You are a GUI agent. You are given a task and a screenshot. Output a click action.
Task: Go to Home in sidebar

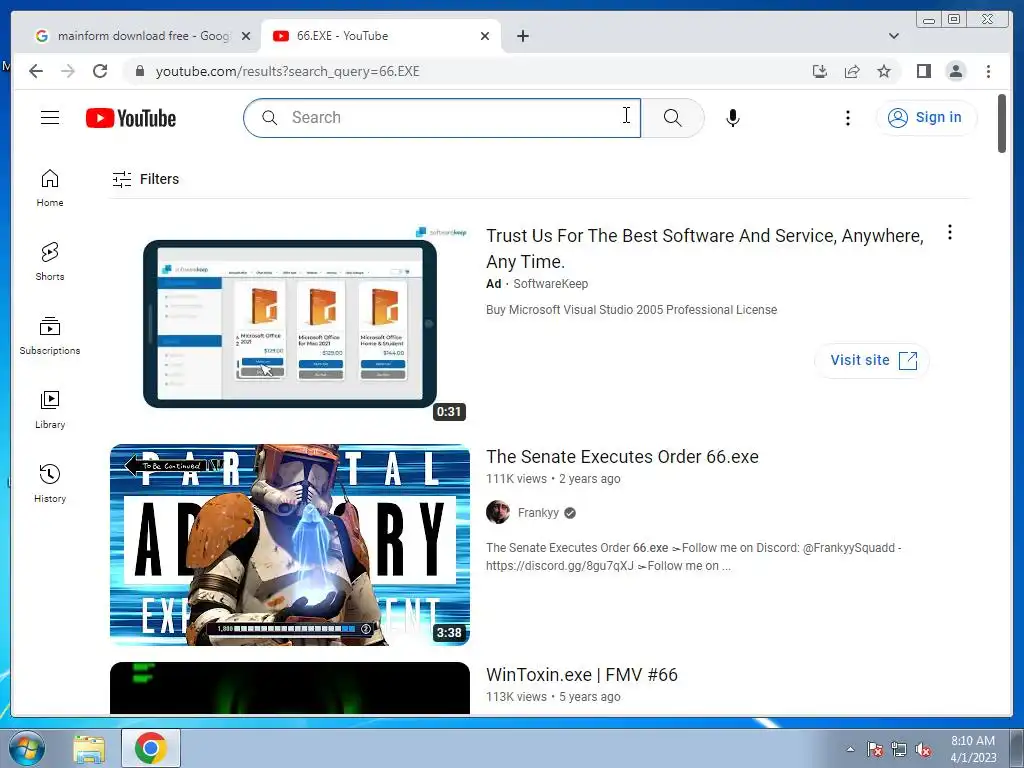pos(50,188)
